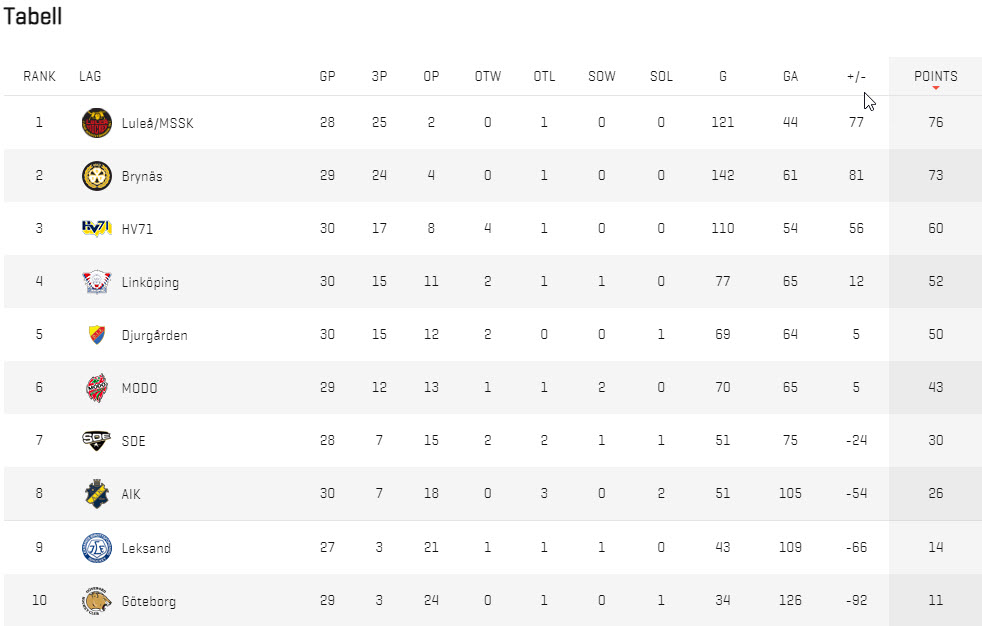Screen dimensions: 982x626
Task: Open the Luleå/MSSK team name link
Action: pyautogui.click(x=157, y=123)
